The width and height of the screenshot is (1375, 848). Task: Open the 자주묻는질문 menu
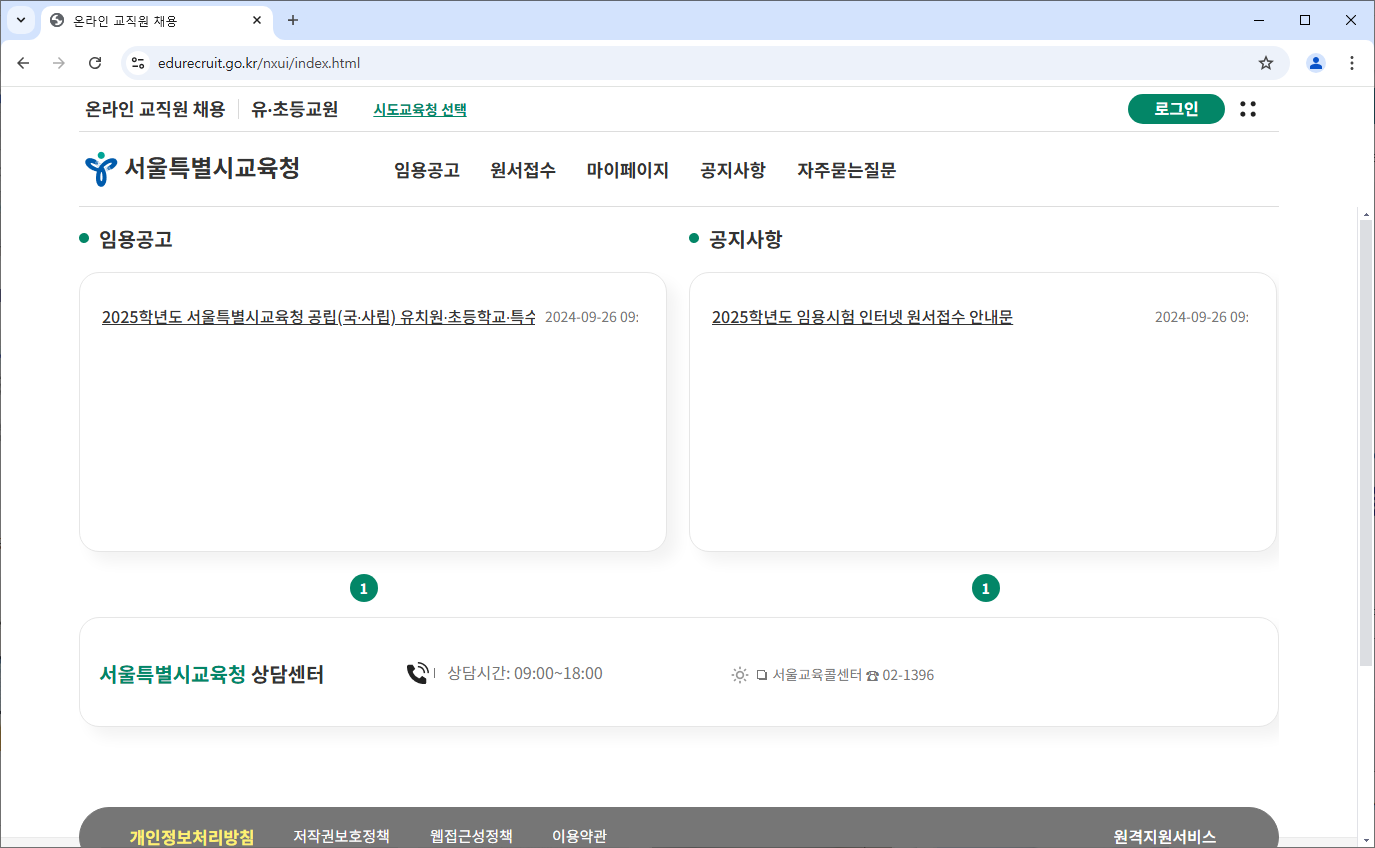(x=846, y=170)
